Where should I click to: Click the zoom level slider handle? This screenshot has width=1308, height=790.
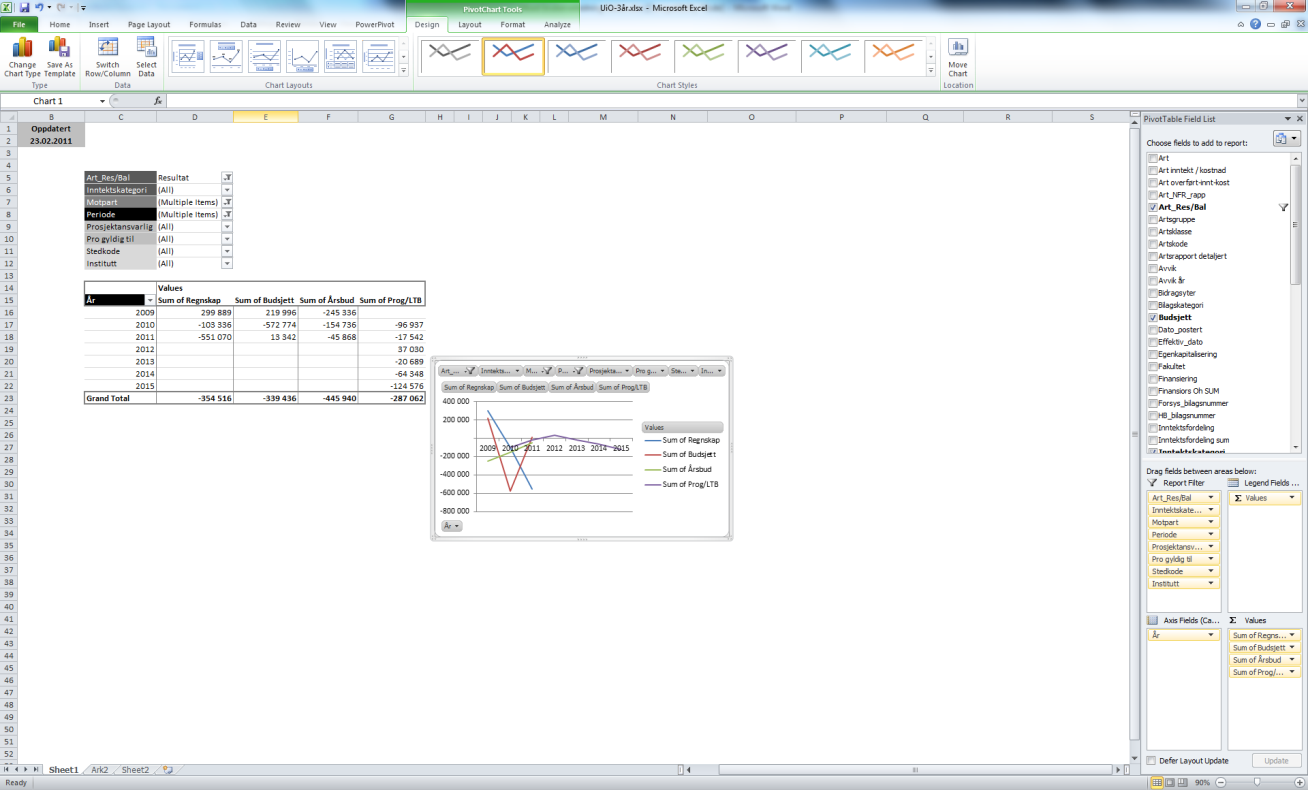(1257, 783)
